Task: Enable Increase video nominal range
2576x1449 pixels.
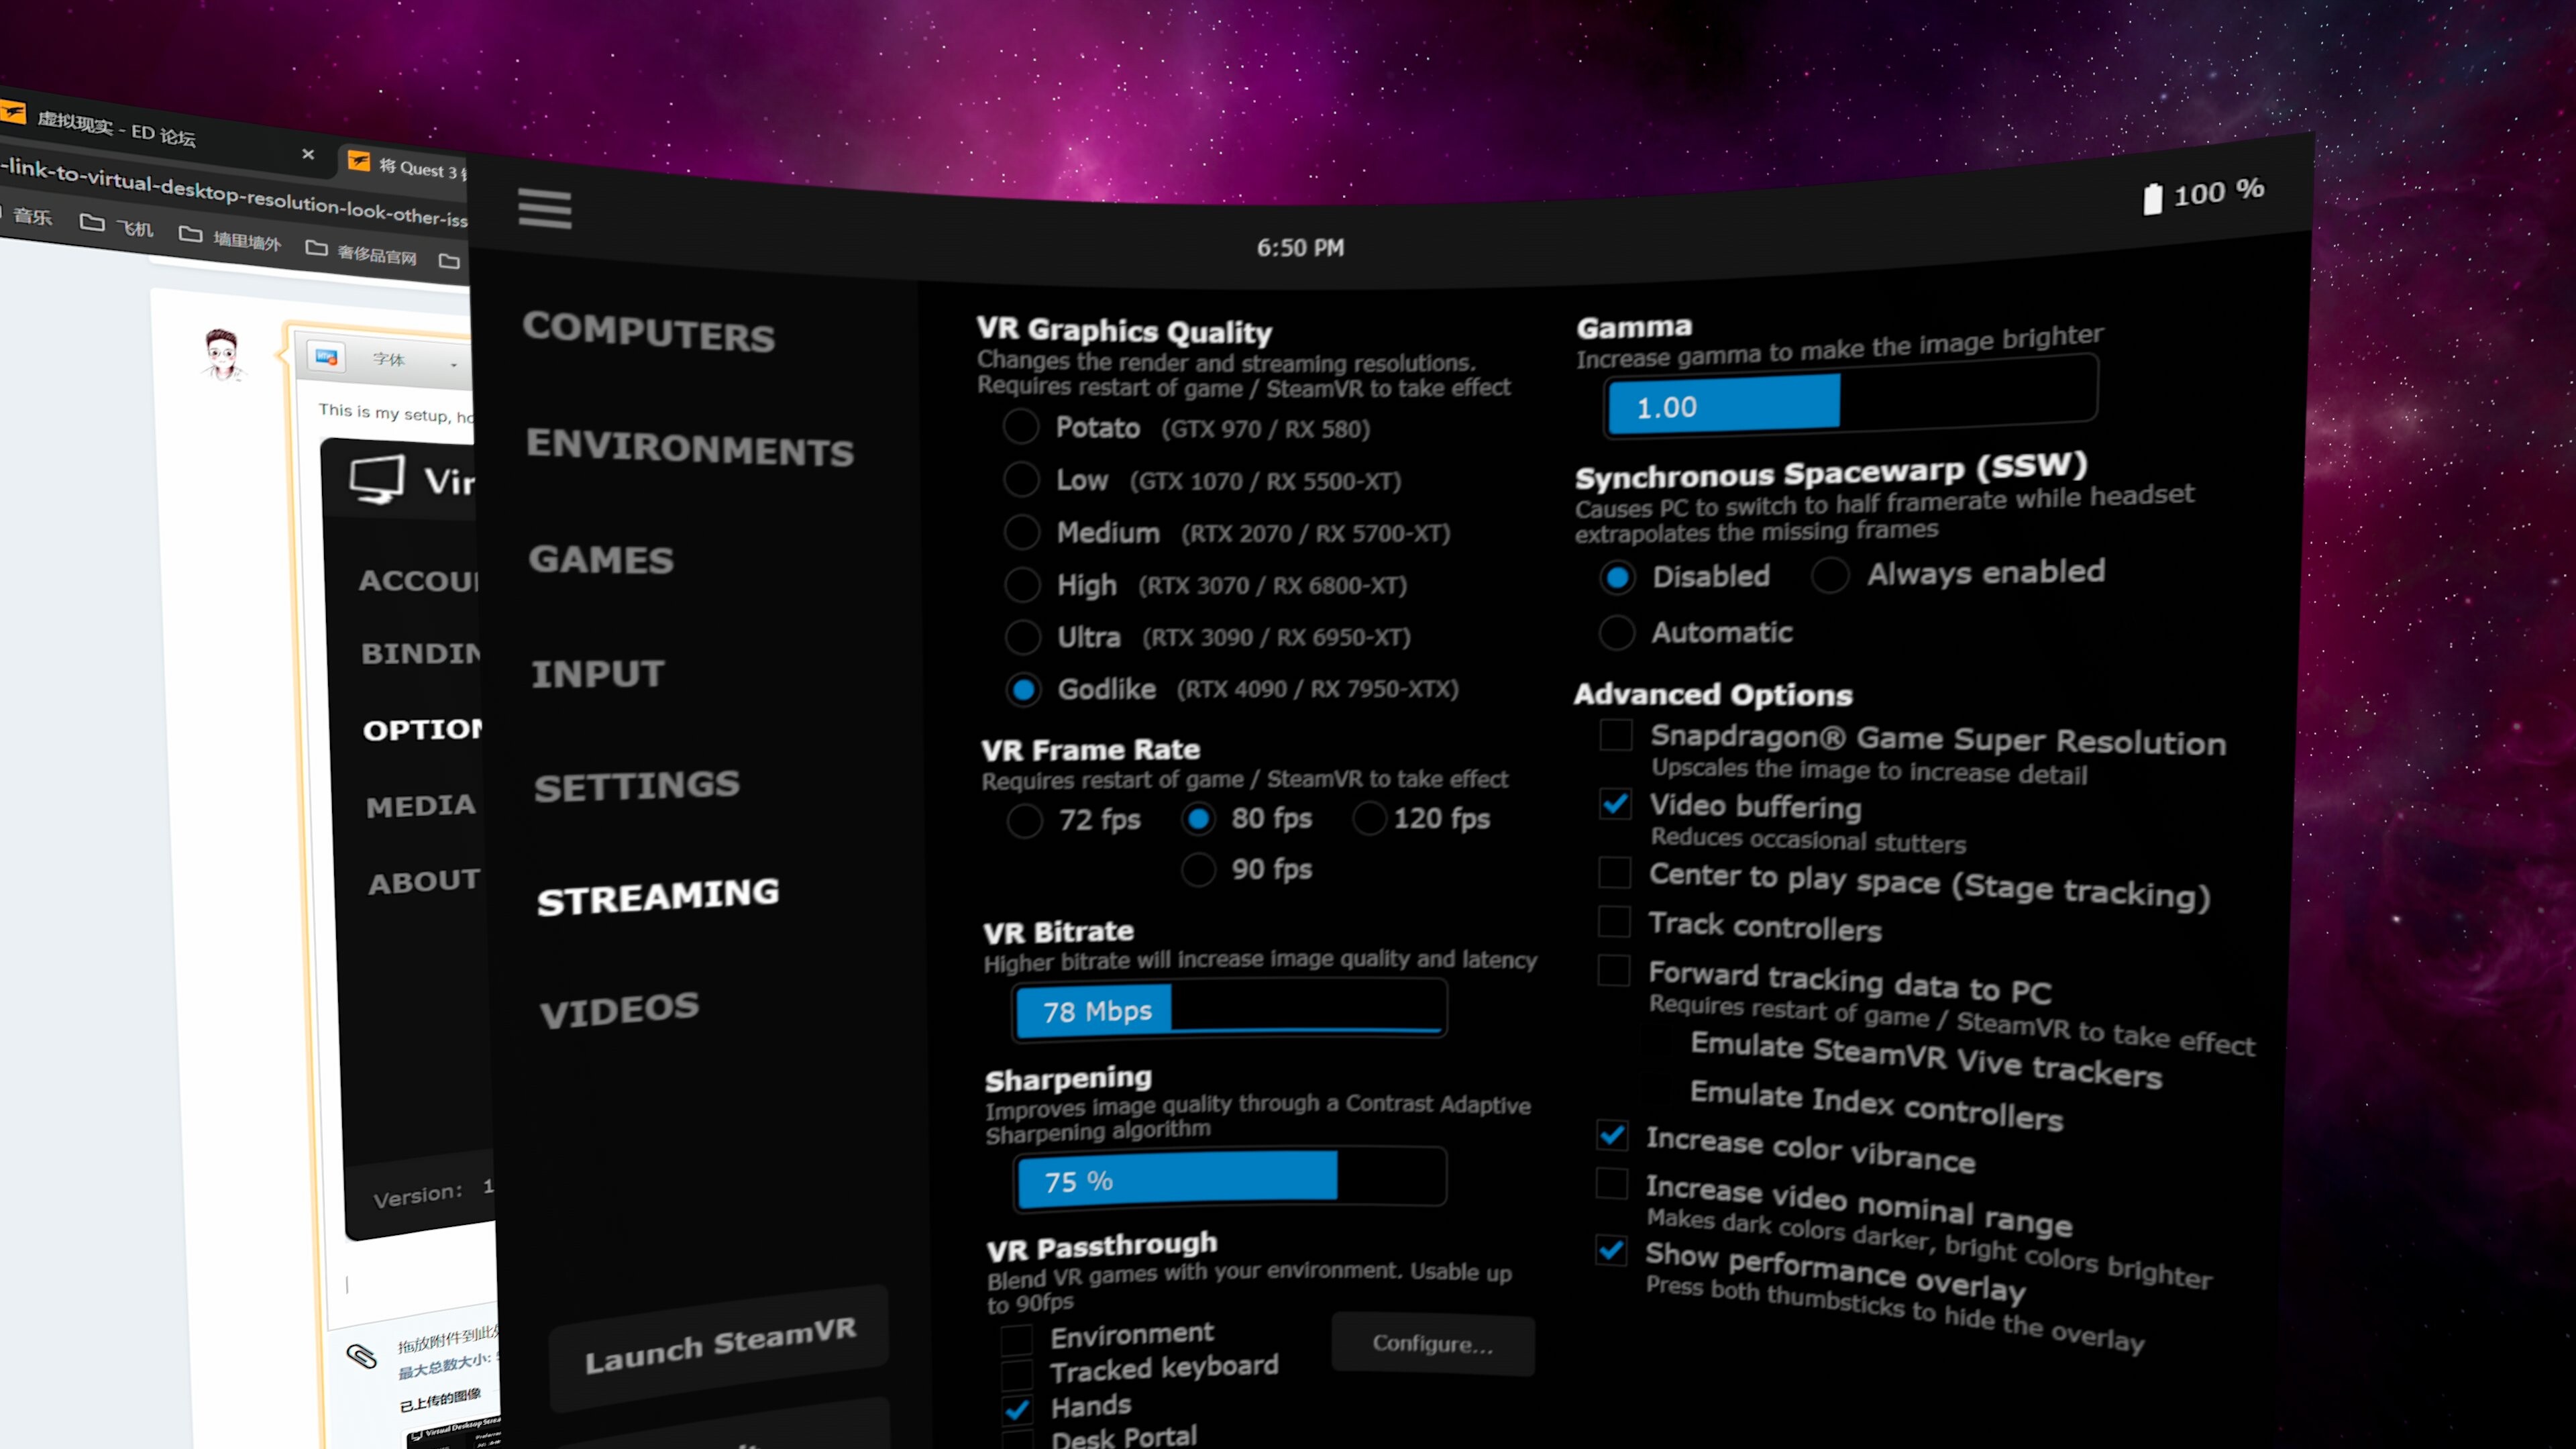Action: click(x=1611, y=1183)
